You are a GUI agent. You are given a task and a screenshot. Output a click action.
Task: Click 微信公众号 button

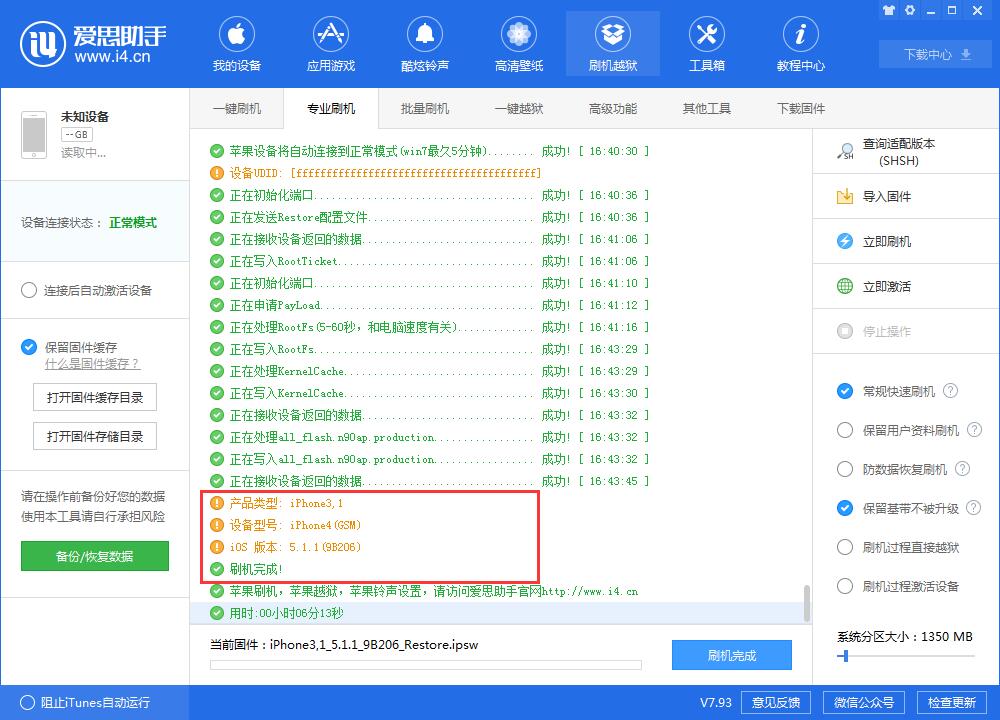[864, 702]
